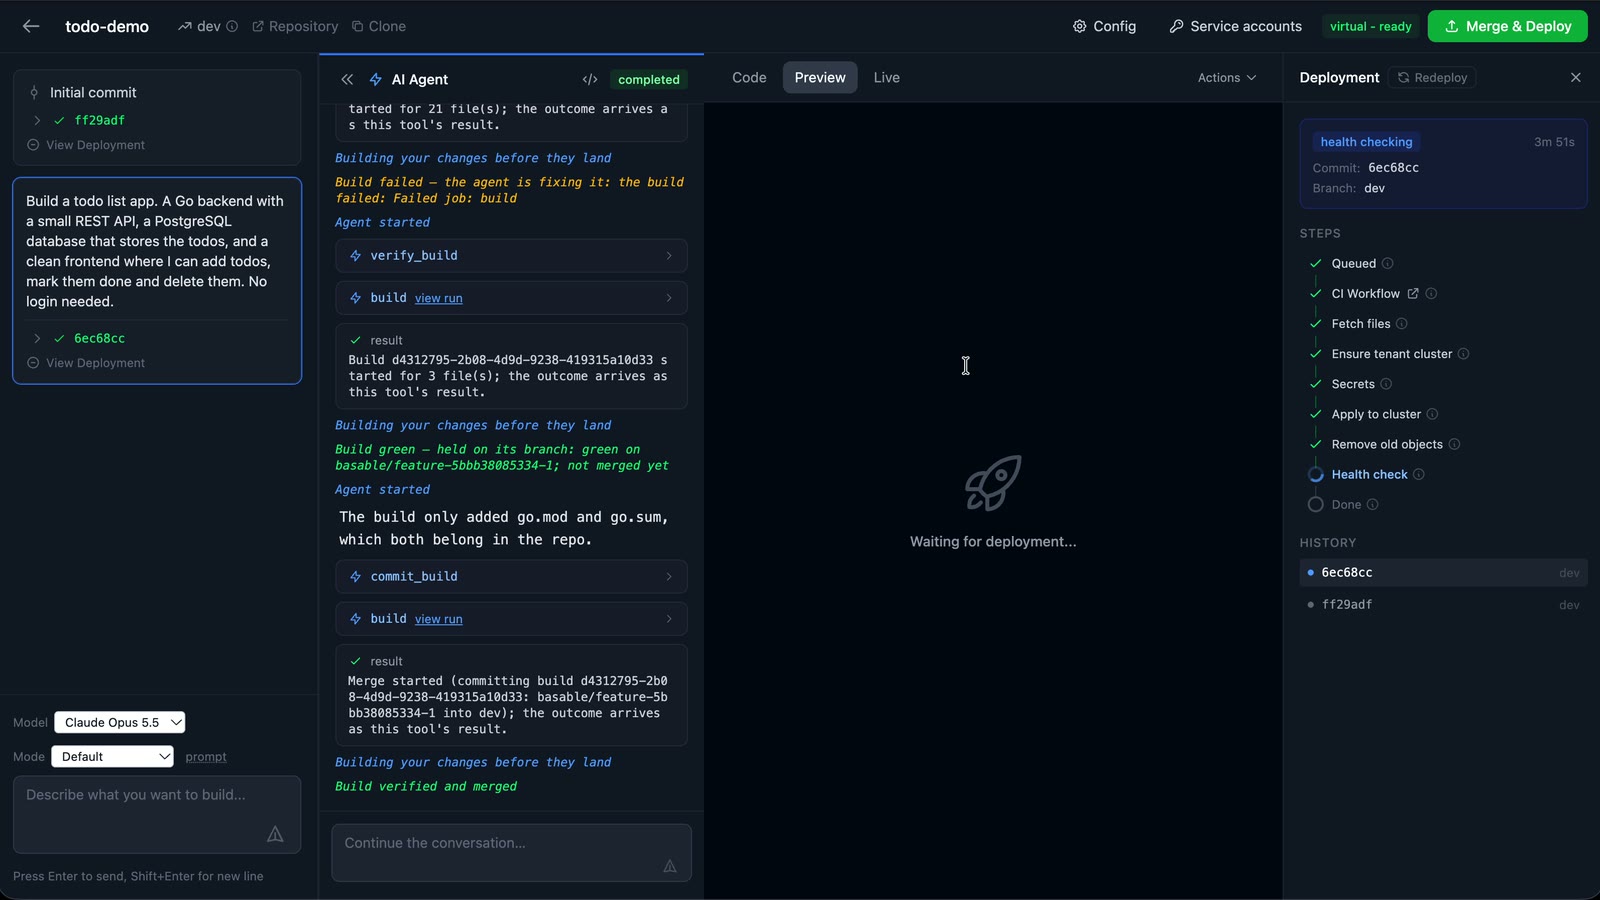Select 6ec68cc entry in History
Viewport: 1600px width, 900px height.
tap(1443, 572)
